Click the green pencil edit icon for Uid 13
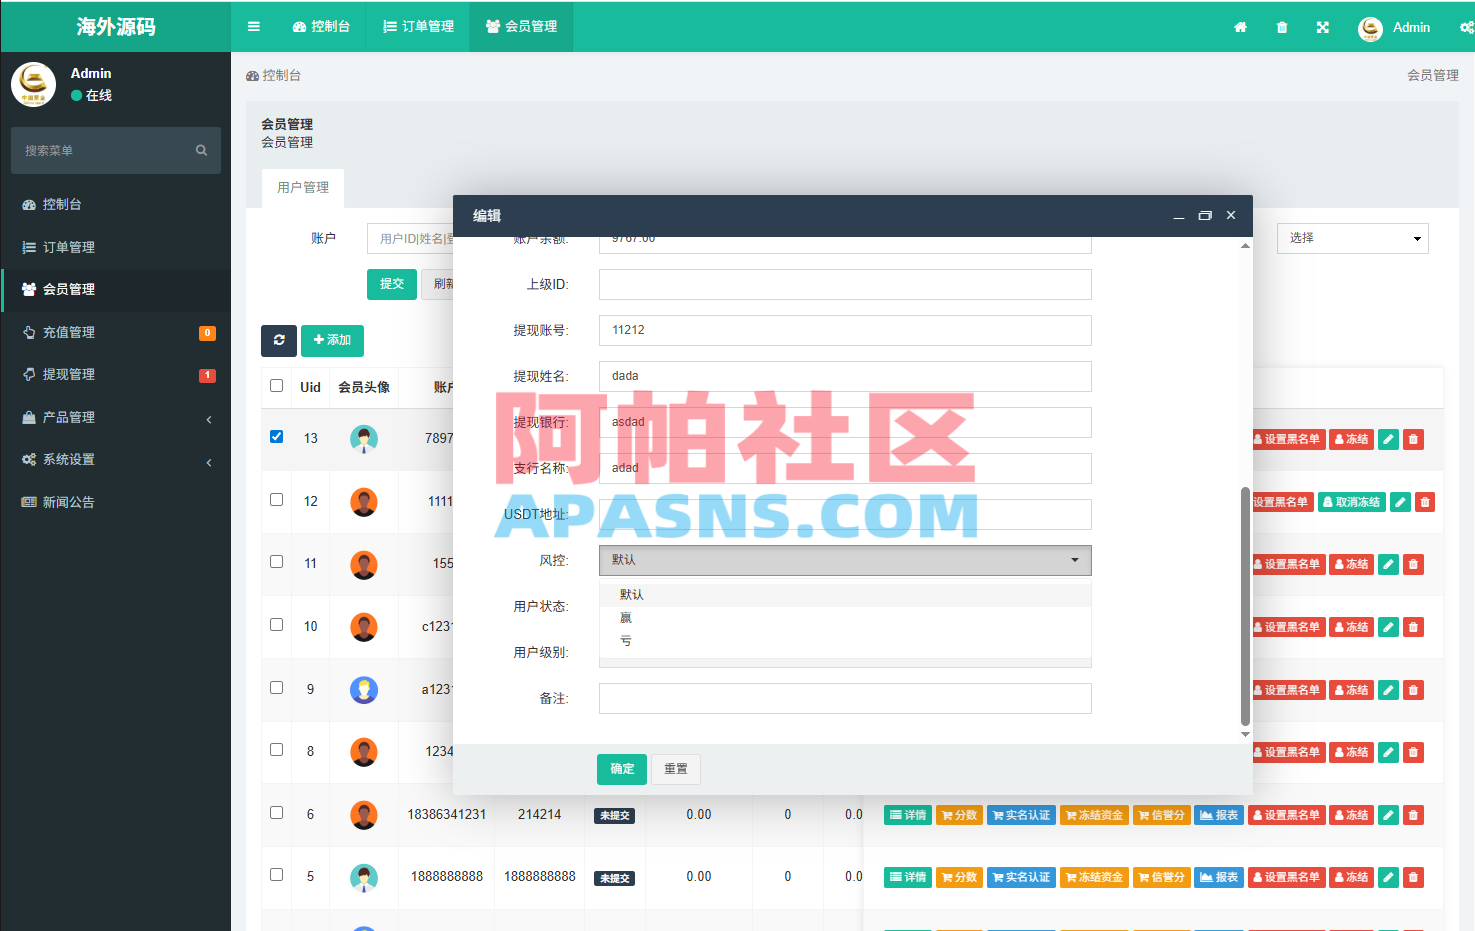 pos(1388,439)
